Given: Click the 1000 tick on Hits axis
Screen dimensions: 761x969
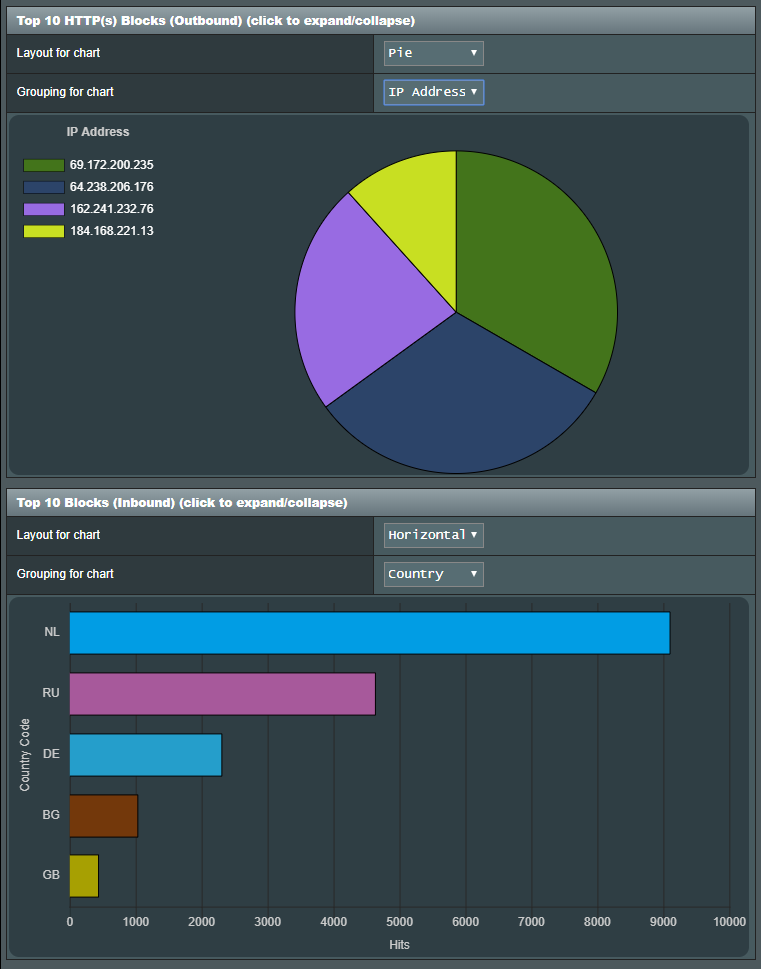Looking at the screenshot, I should pos(136,922).
